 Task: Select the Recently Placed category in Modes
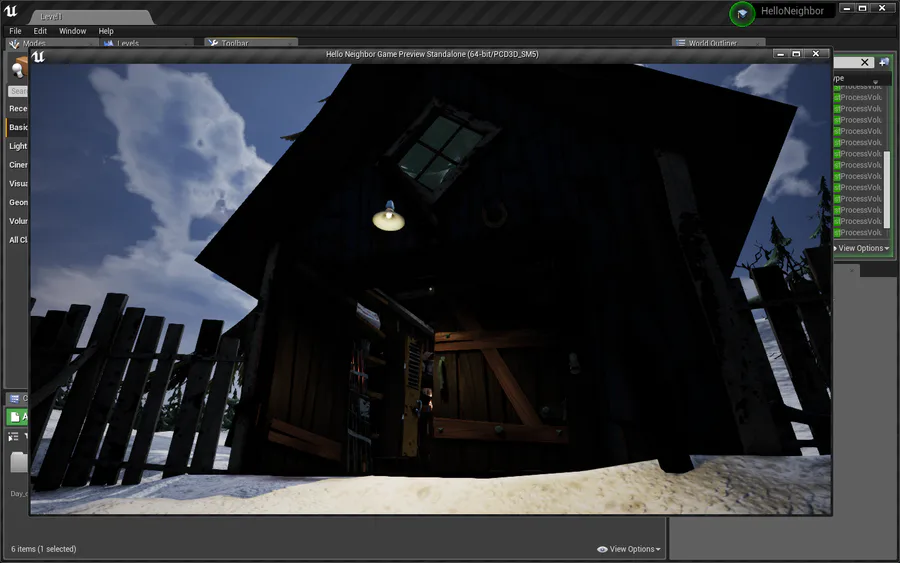click(17, 108)
